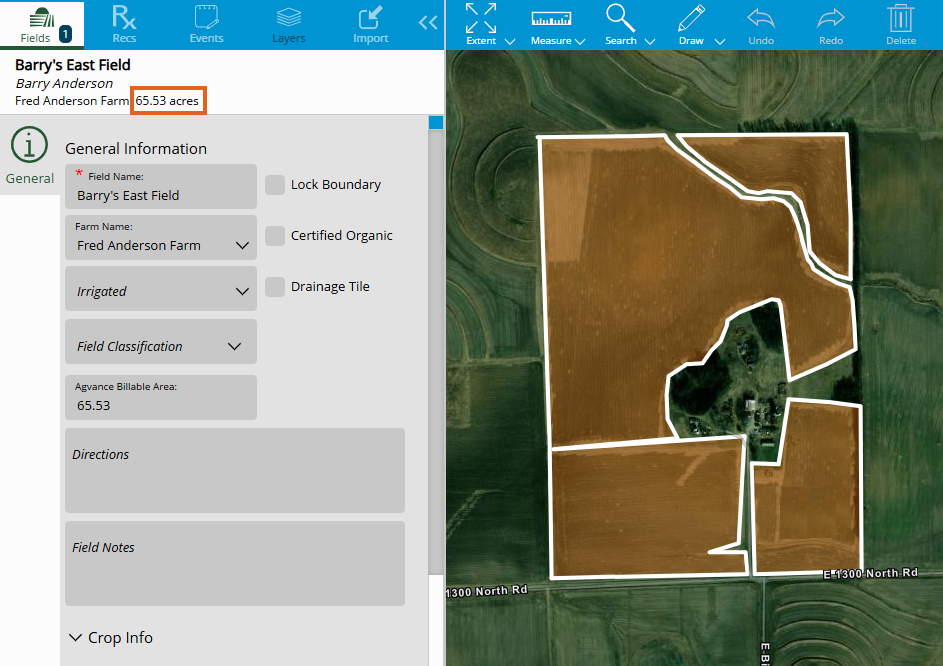Select the Measure ruler tool
943x666 pixels.
[x=551, y=19]
